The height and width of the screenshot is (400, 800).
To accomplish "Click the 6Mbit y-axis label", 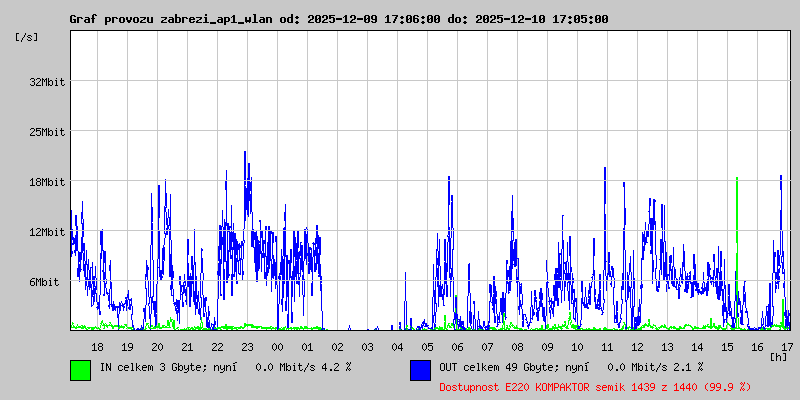I will coord(44,282).
